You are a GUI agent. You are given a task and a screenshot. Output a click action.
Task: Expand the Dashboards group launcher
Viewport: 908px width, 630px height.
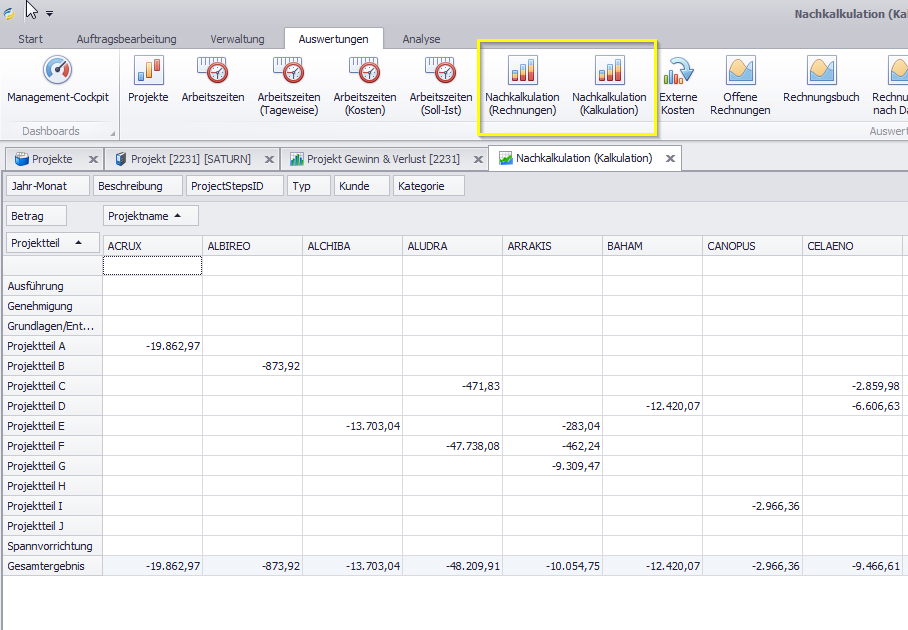(x=112, y=133)
